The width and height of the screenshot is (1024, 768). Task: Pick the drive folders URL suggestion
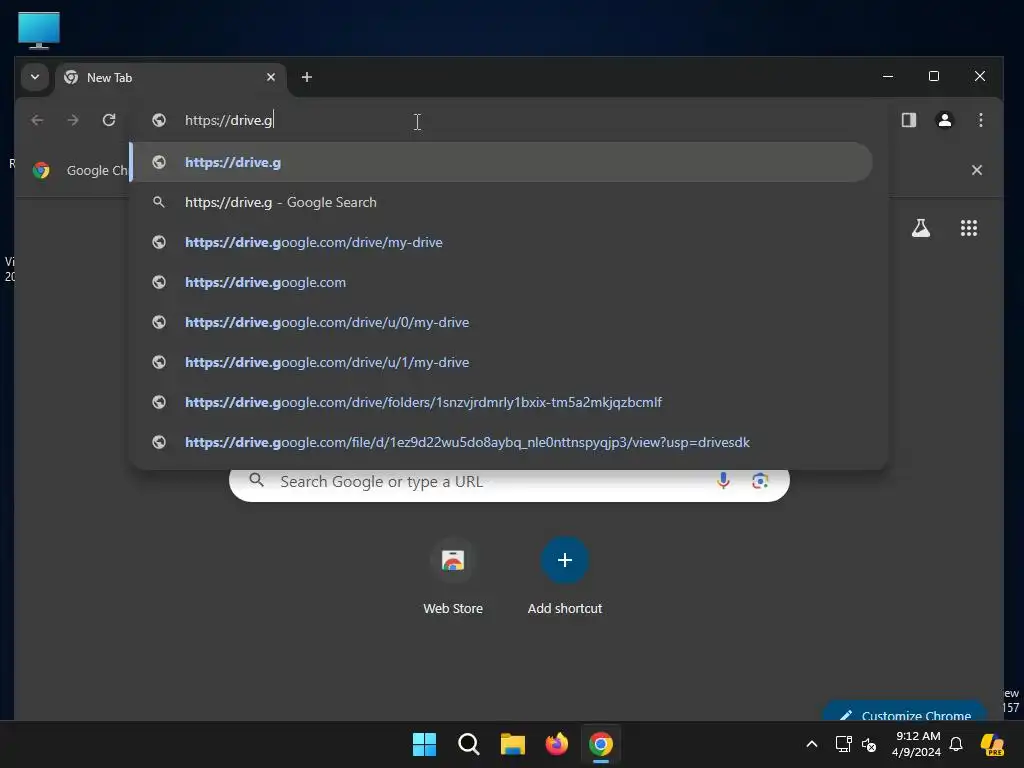tap(502, 402)
